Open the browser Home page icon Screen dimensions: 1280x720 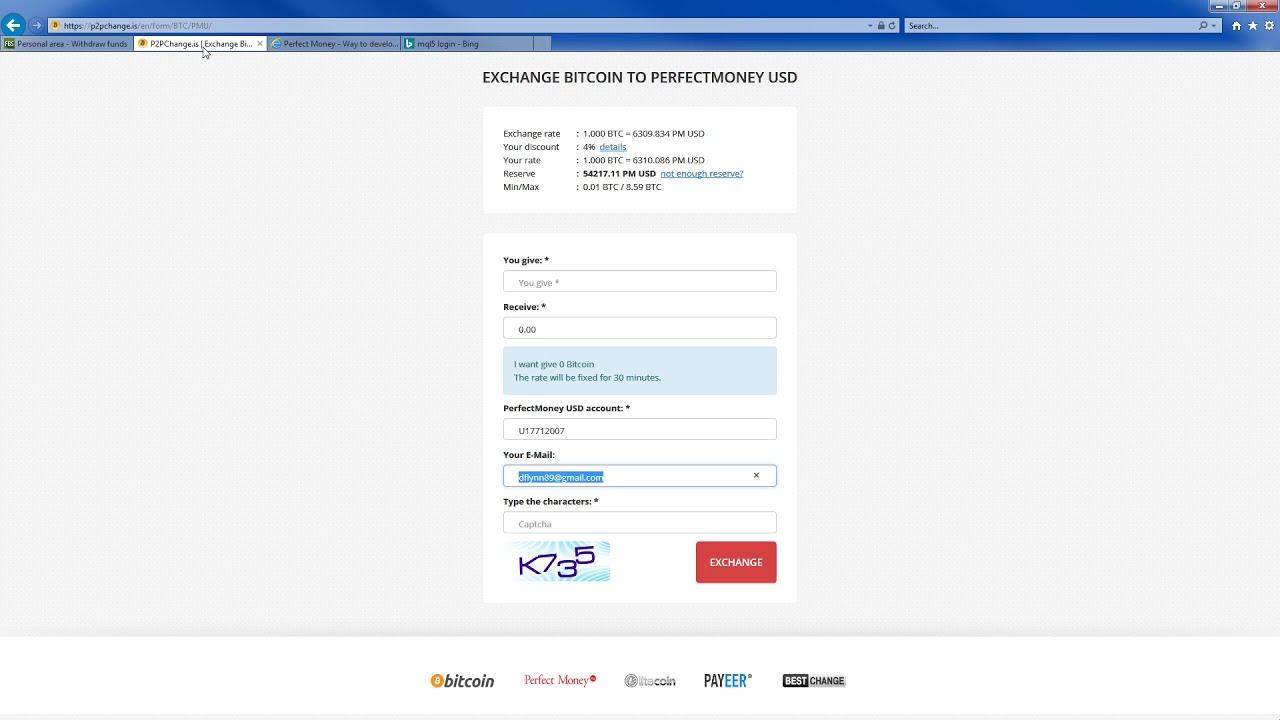point(1236,26)
